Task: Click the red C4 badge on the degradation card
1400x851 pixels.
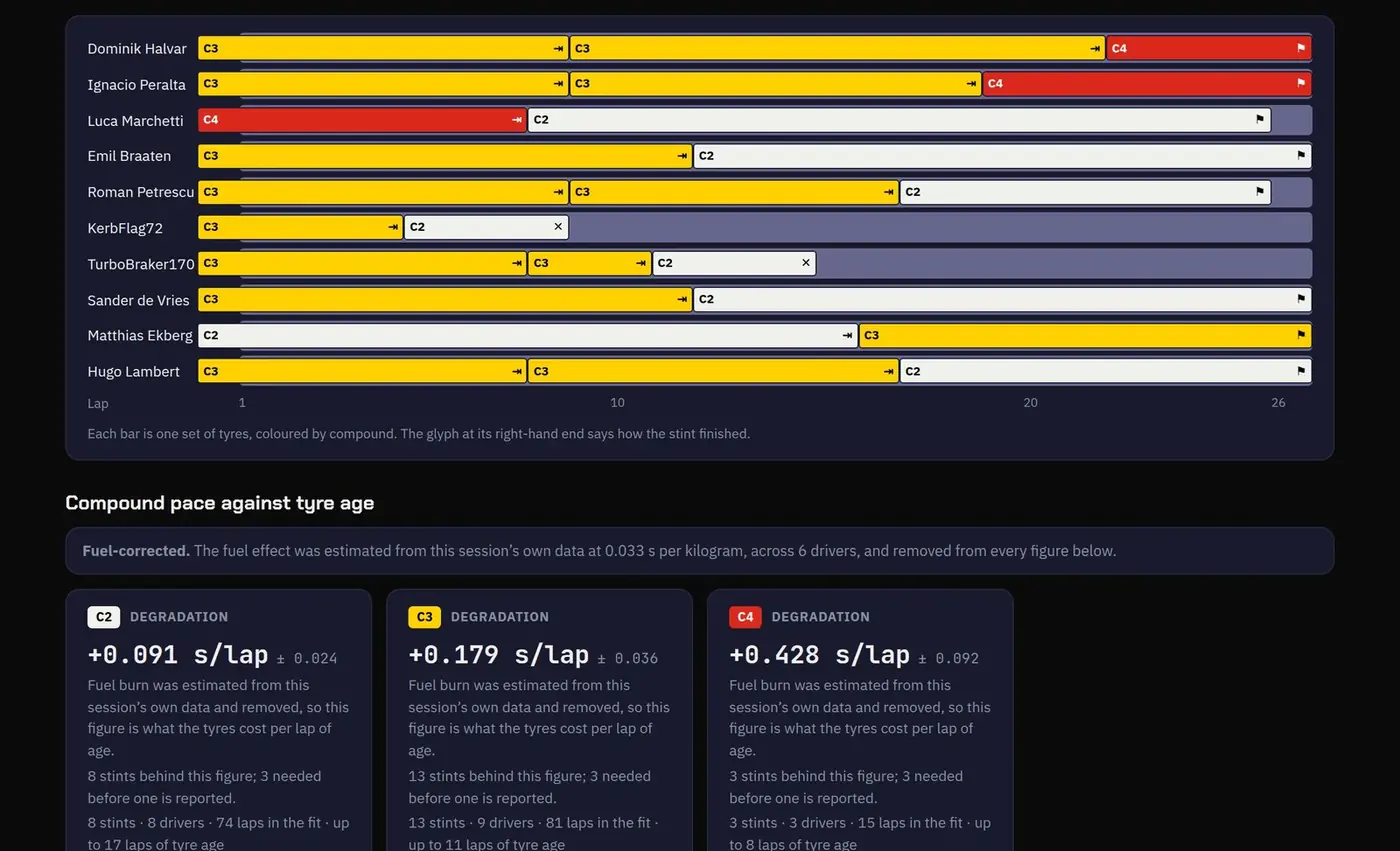Action: [x=745, y=617]
